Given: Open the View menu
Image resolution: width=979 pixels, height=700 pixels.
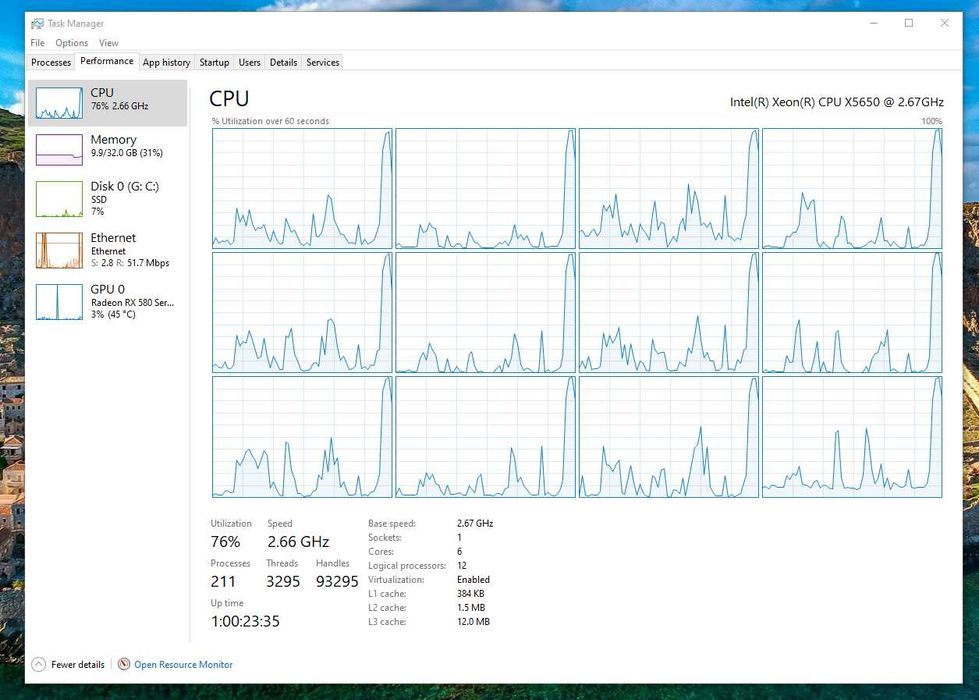Looking at the screenshot, I should pyautogui.click(x=109, y=43).
